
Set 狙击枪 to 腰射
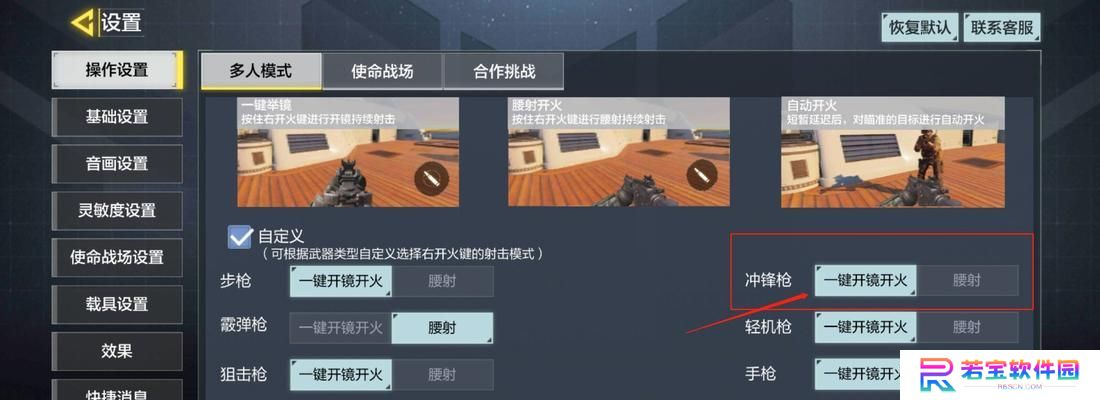pos(443,375)
